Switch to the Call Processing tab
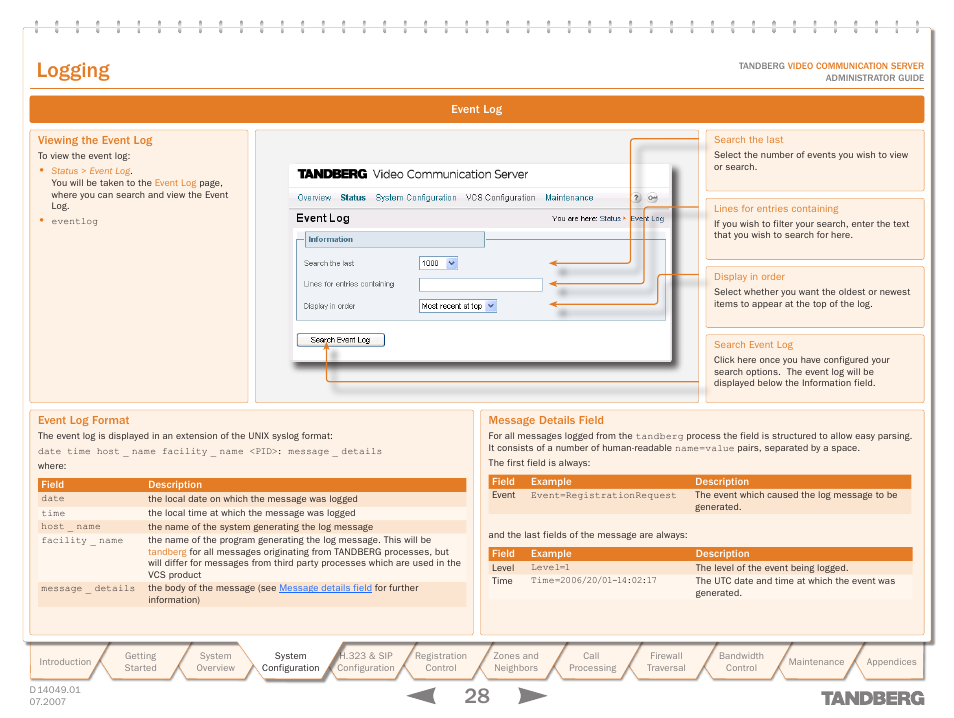Screen dimensions: 954x718 (591, 661)
